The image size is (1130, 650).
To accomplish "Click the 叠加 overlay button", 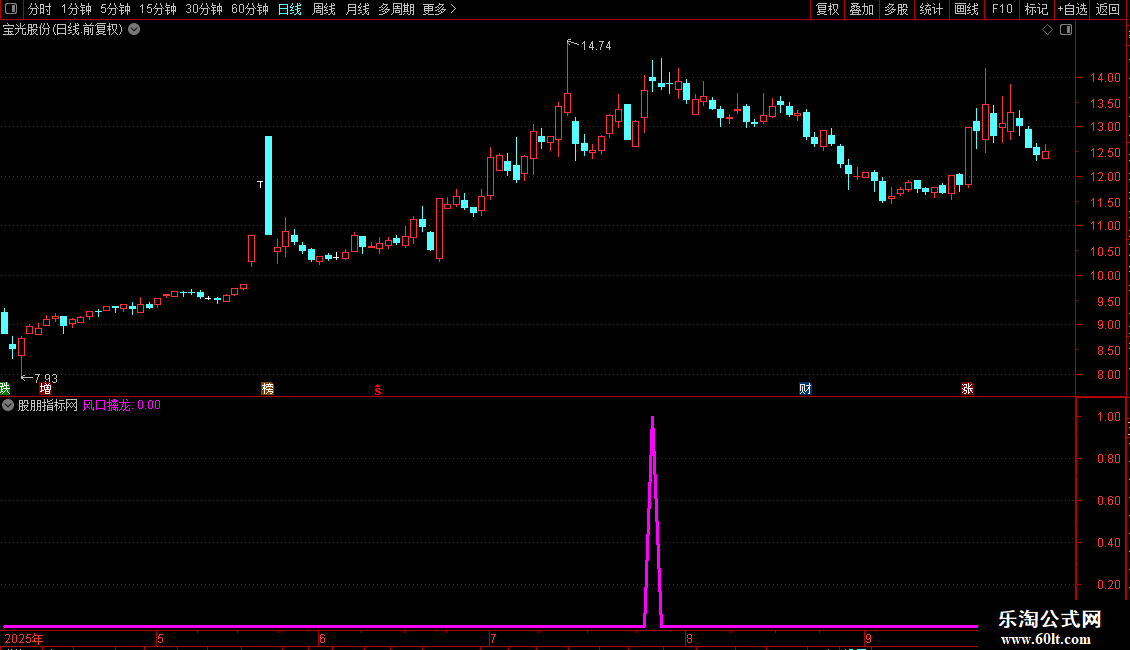I will (862, 9).
